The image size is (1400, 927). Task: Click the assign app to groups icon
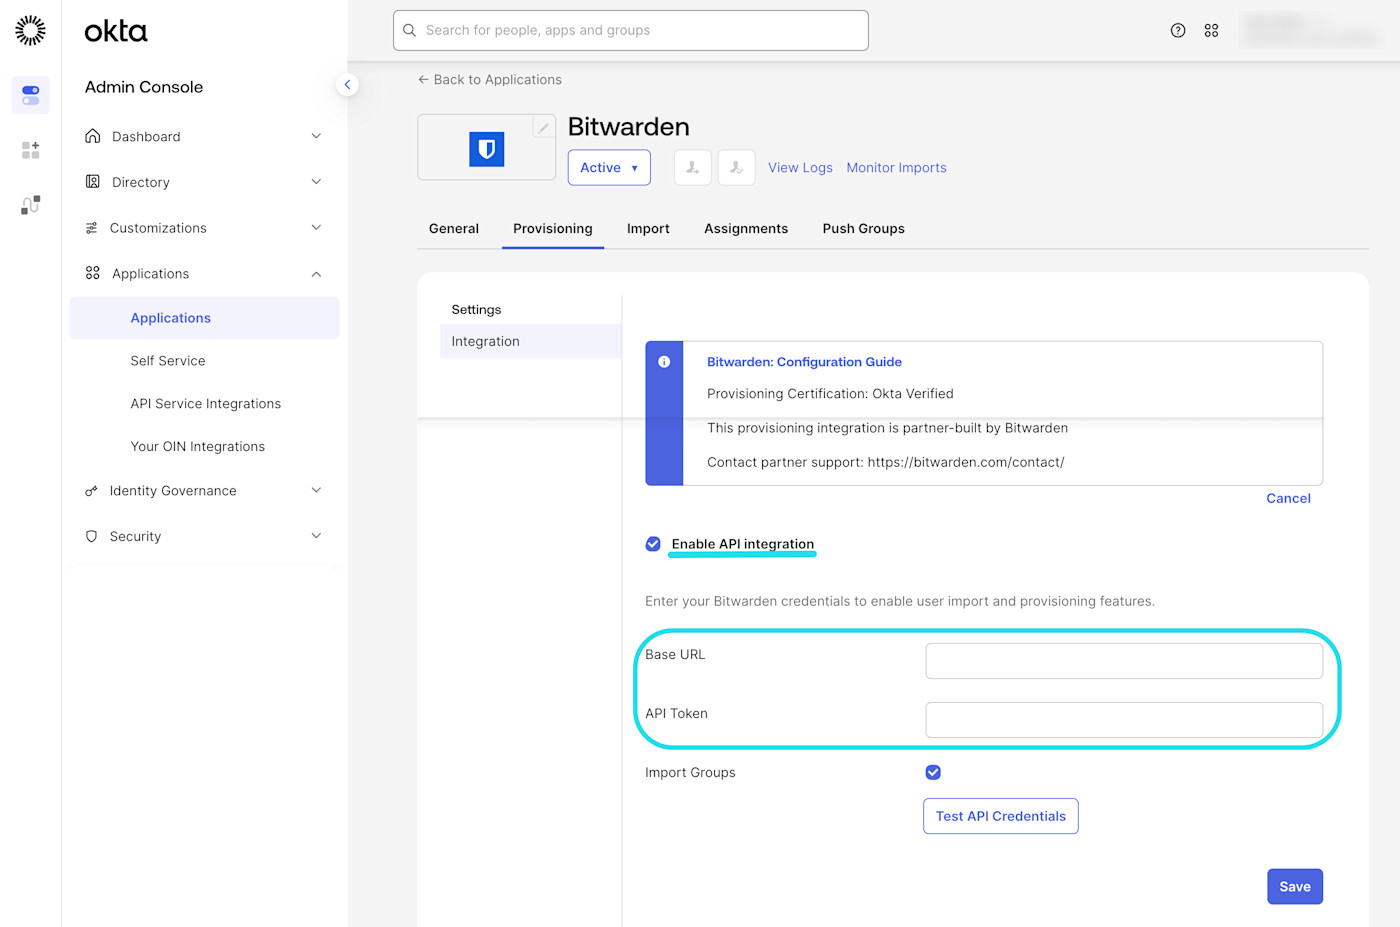(x=737, y=168)
